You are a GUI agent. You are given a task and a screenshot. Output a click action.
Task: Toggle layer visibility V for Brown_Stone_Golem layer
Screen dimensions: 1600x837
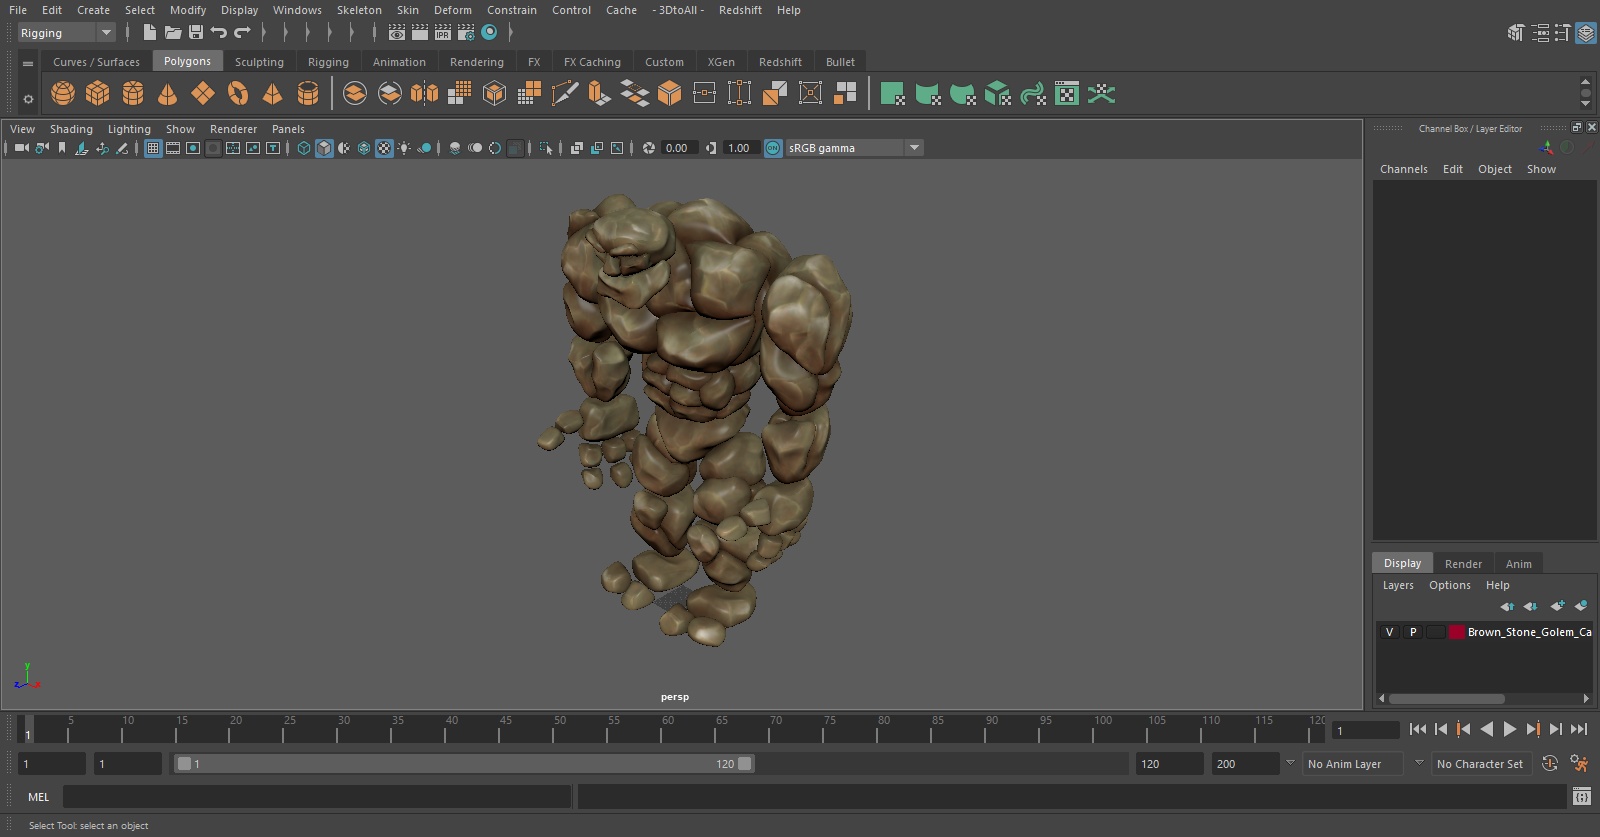point(1389,632)
